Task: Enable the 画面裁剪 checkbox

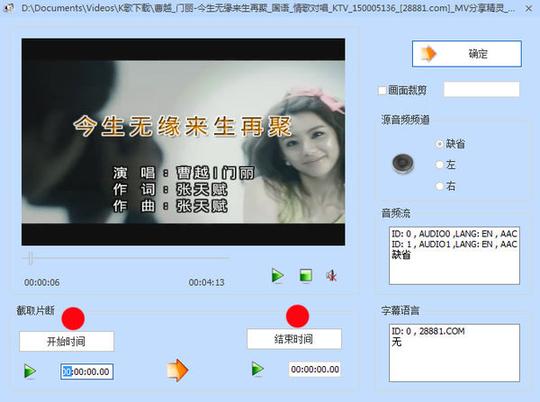Action: click(382, 91)
